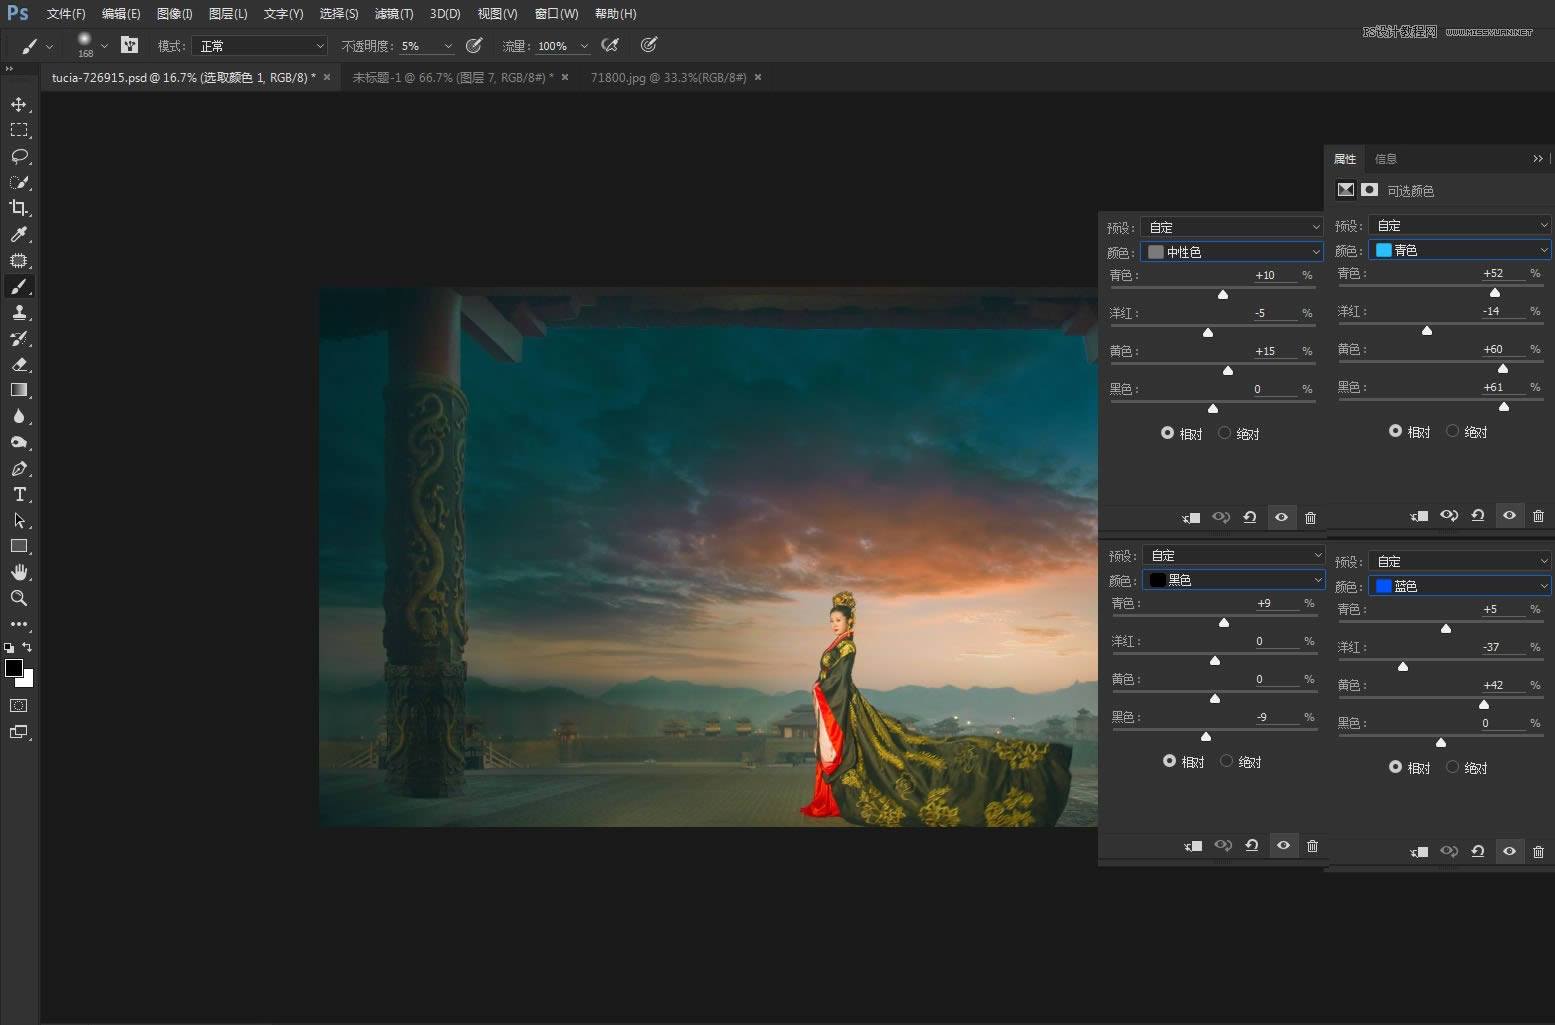Click the 黄色 slider in 青色 panel

1503,369
